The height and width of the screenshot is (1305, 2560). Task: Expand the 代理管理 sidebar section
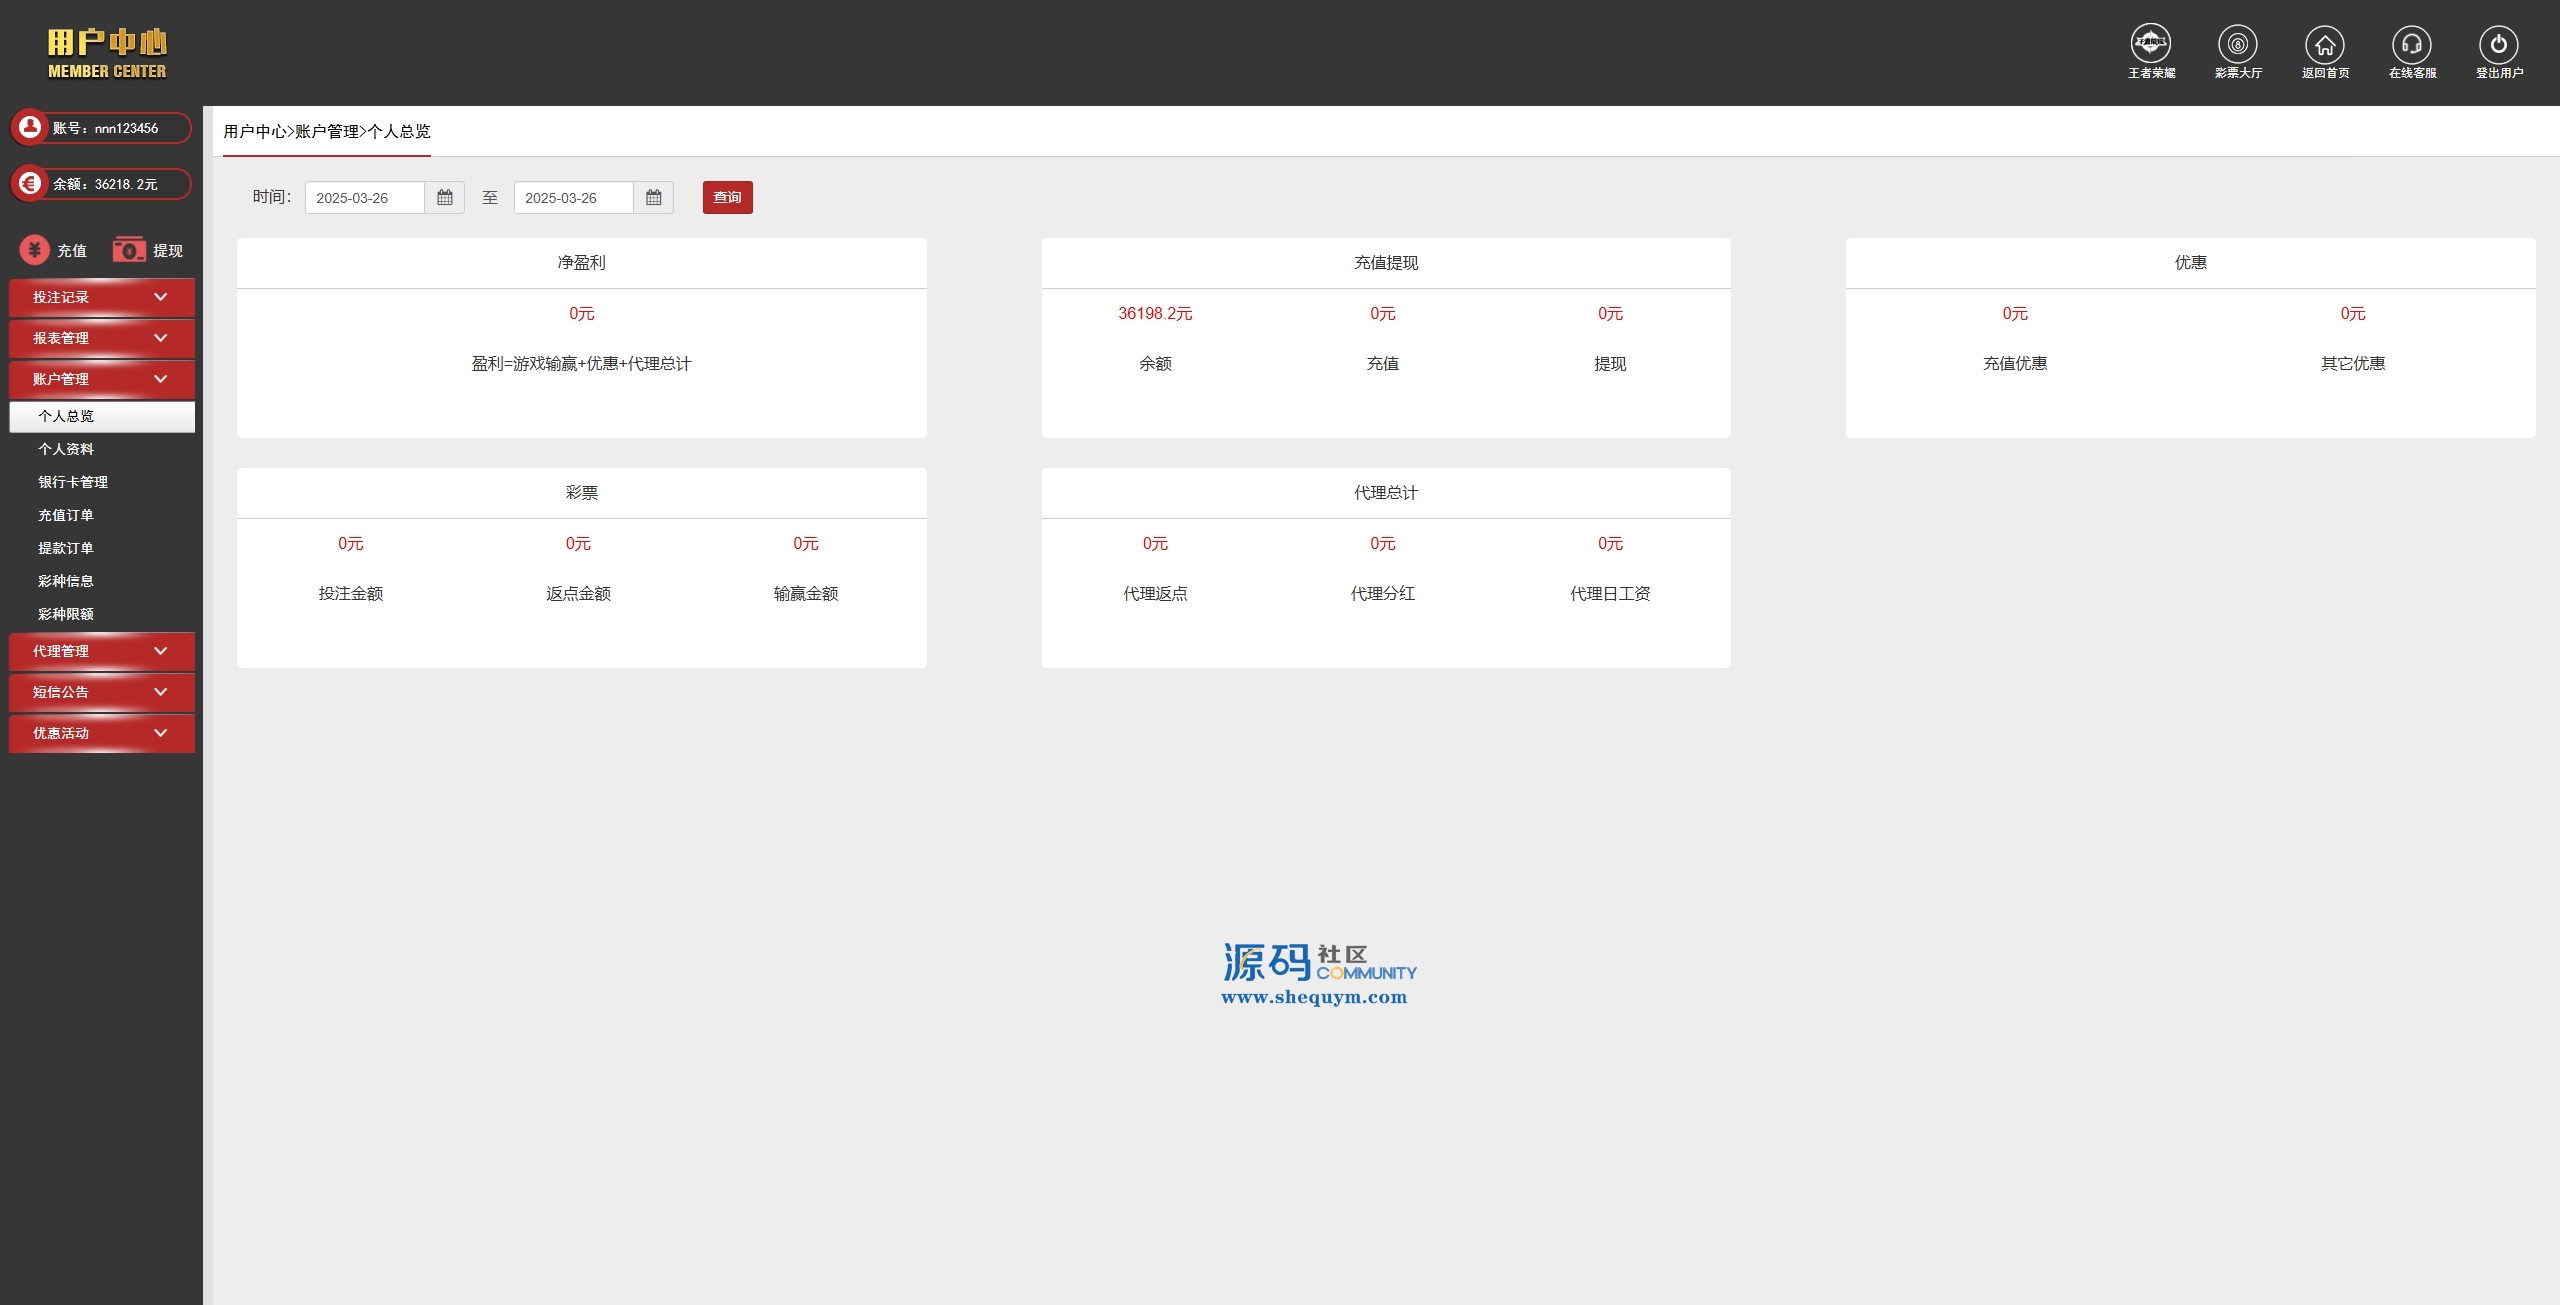[101, 652]
